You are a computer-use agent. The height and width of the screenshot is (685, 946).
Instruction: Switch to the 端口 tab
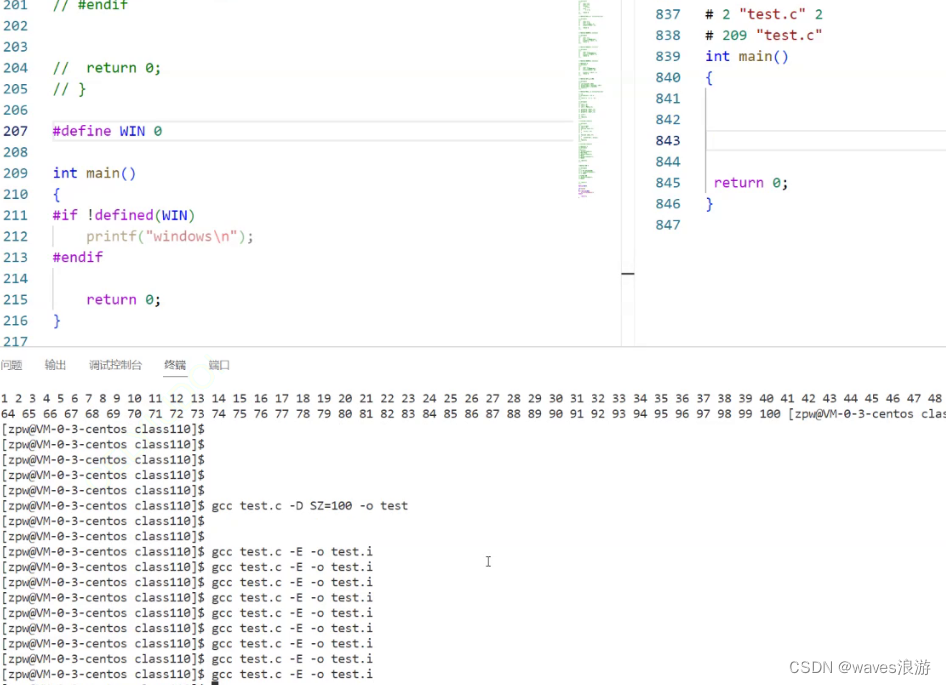point(219,365)
